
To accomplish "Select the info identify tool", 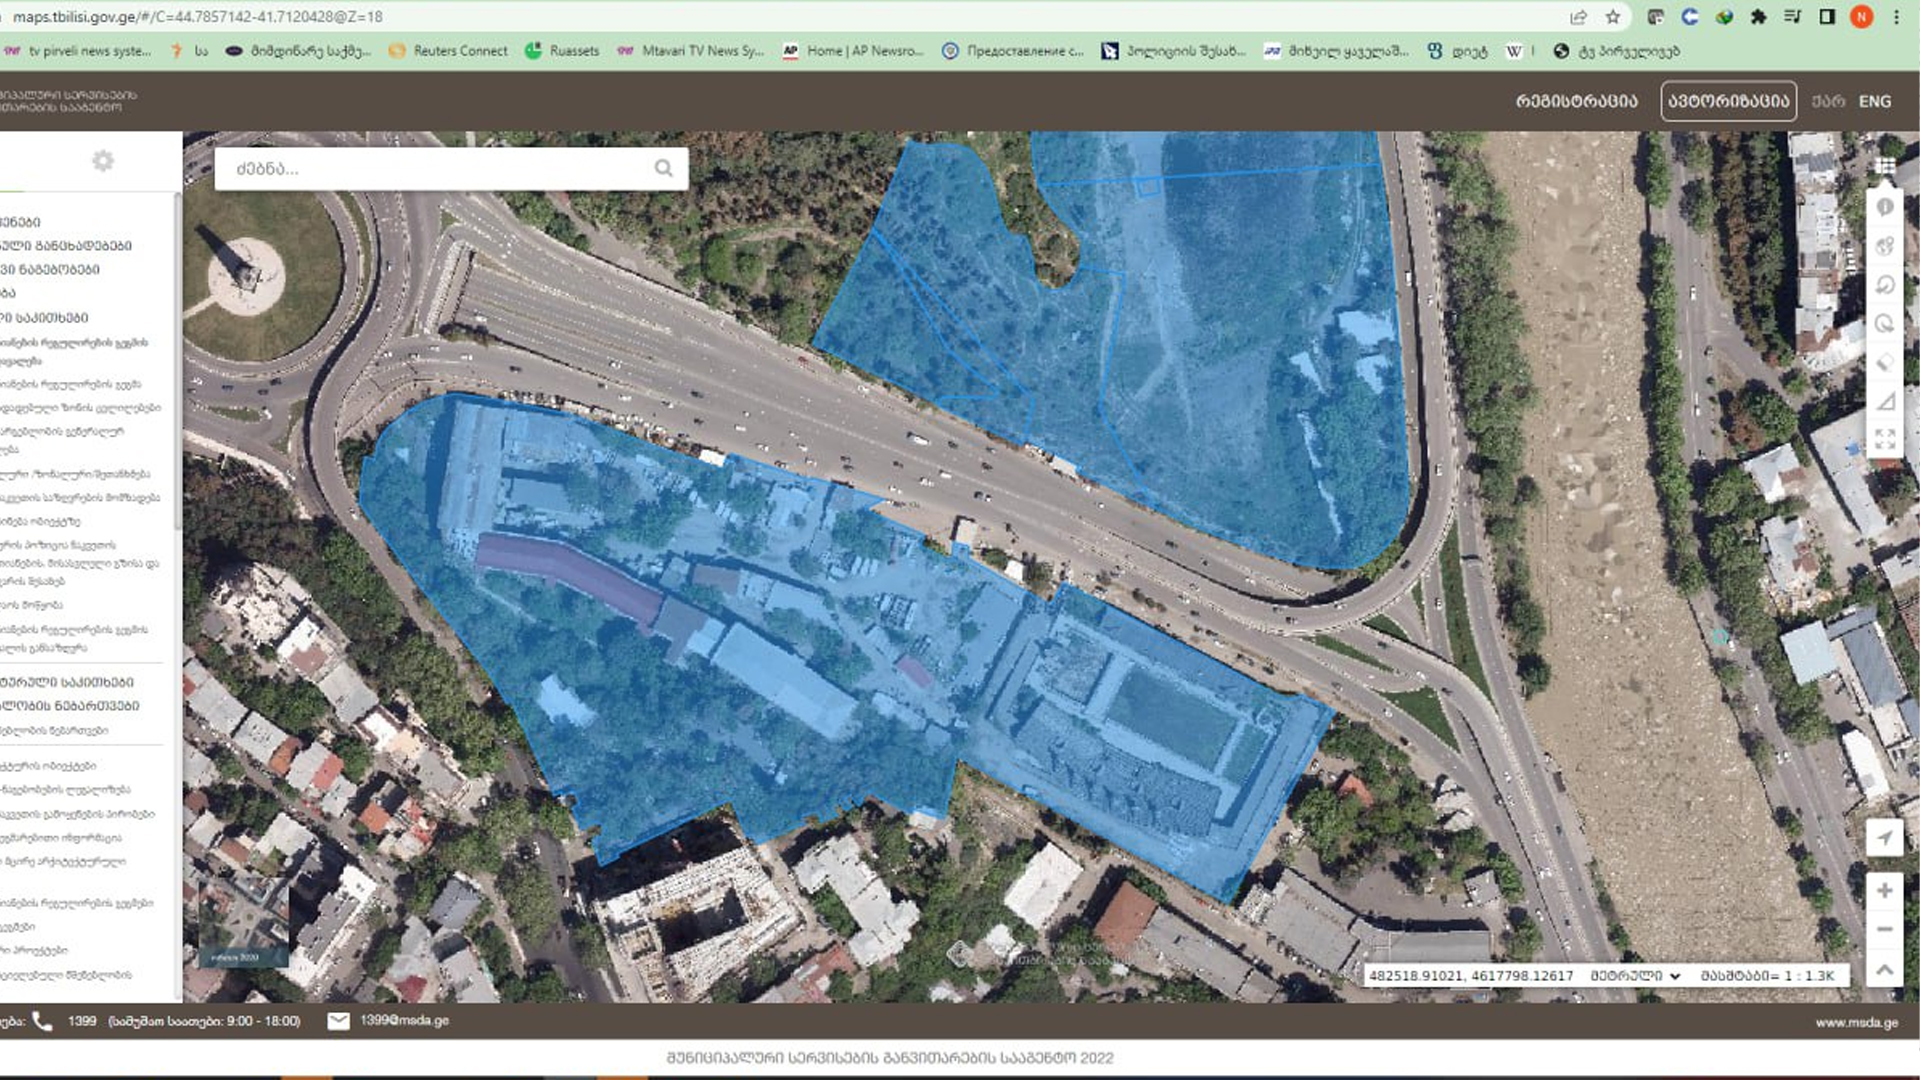I will (1885, 207).
